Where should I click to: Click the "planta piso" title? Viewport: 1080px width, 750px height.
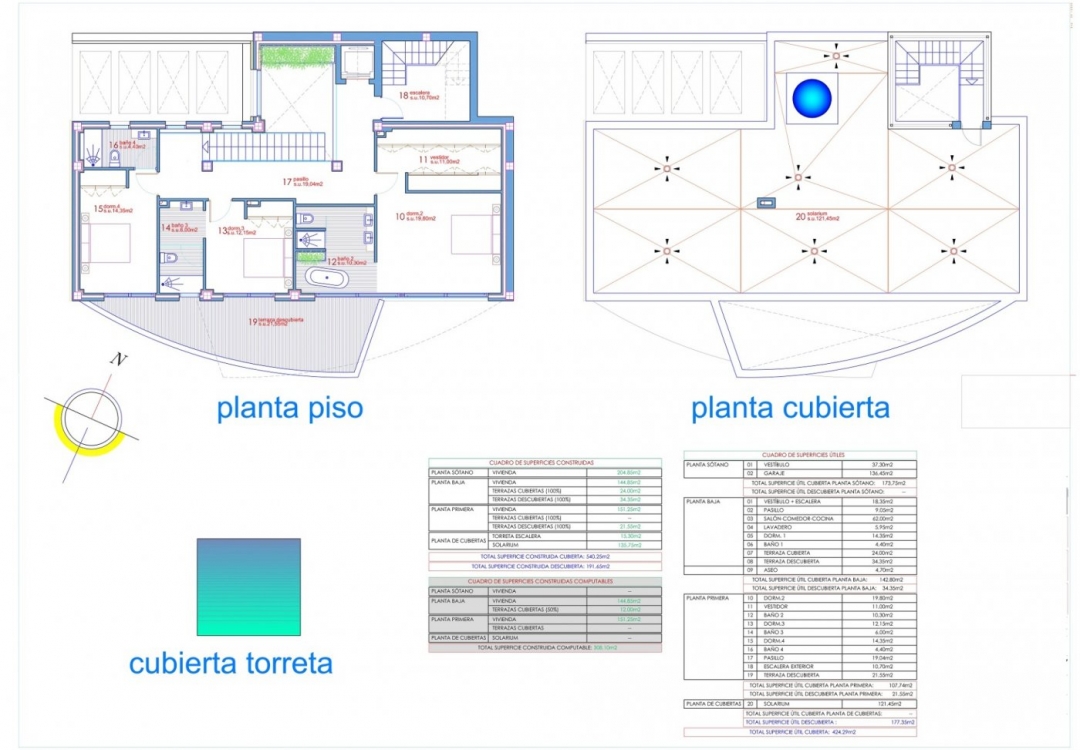click(290, 408)
